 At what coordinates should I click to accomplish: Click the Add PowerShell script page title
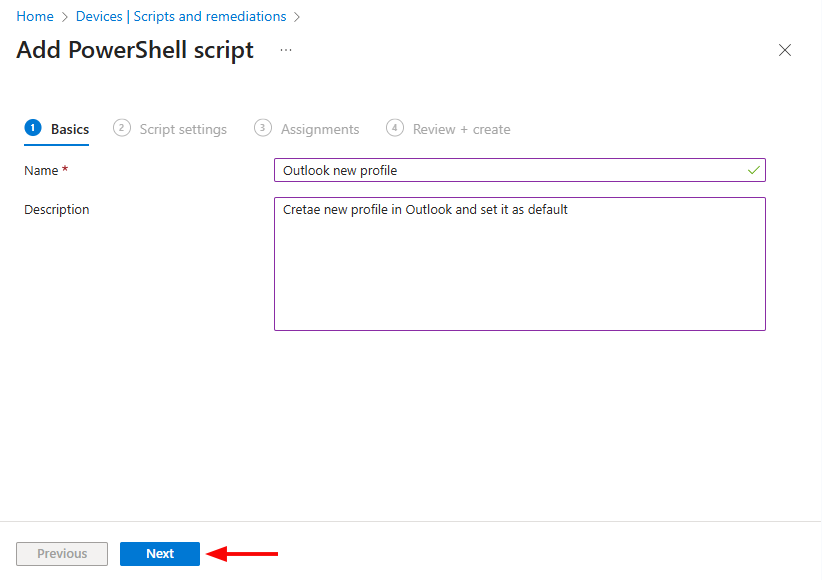click(x=135, y=50)
